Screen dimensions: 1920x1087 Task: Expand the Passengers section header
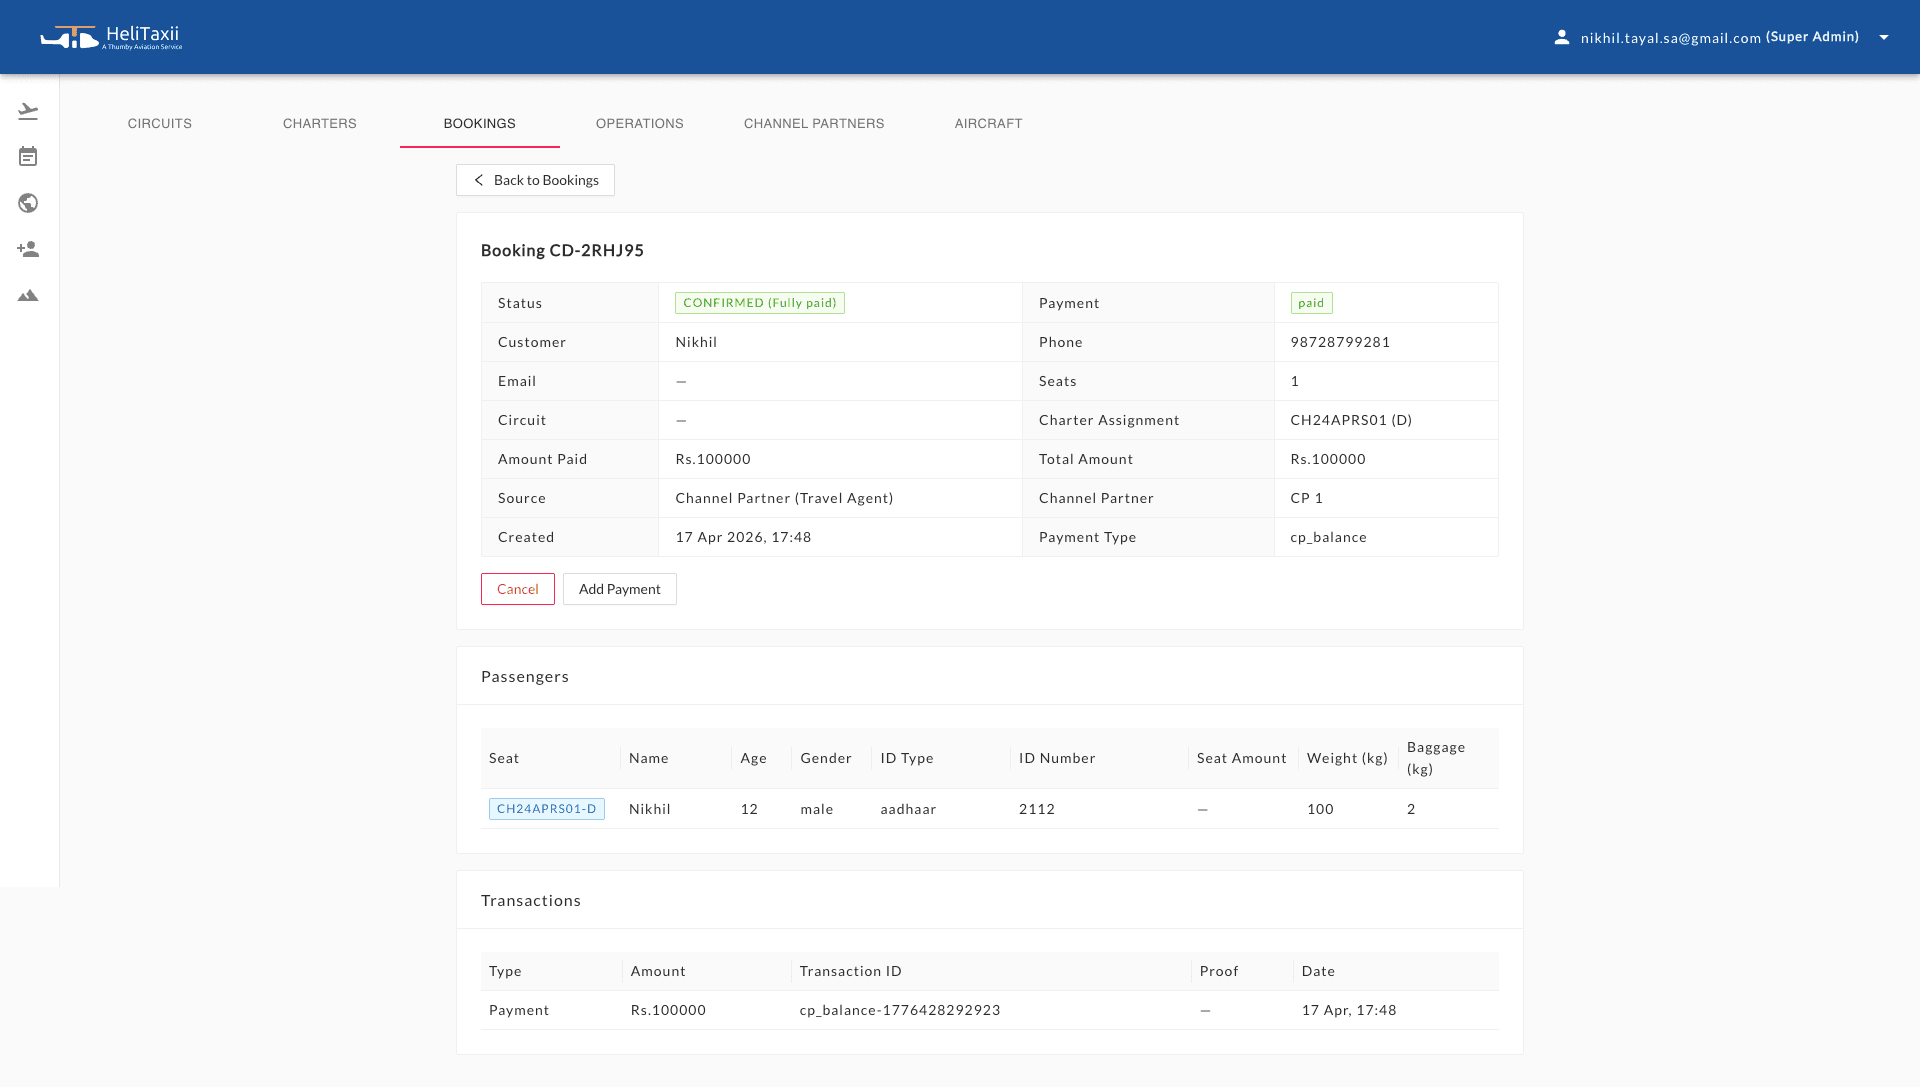click(x=524, y=676)
